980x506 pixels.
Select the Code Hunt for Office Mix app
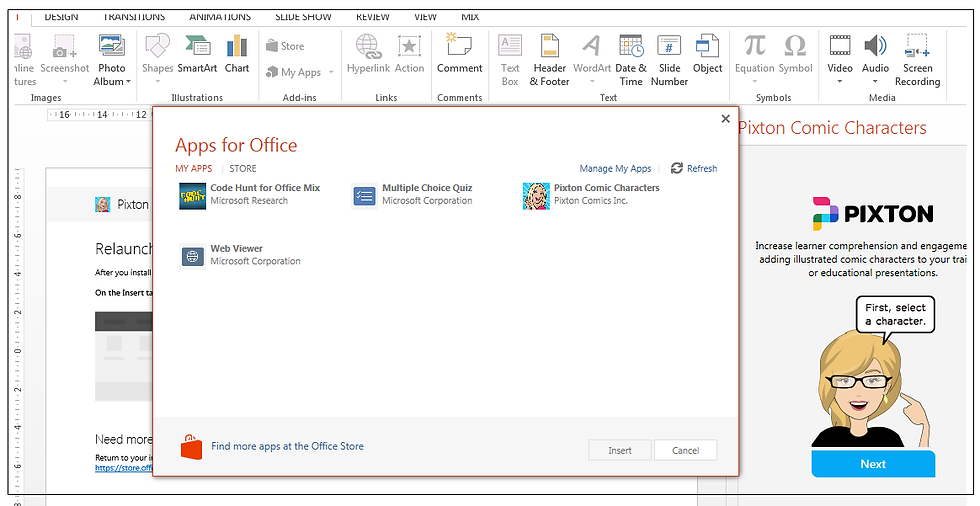coord(250,195)
